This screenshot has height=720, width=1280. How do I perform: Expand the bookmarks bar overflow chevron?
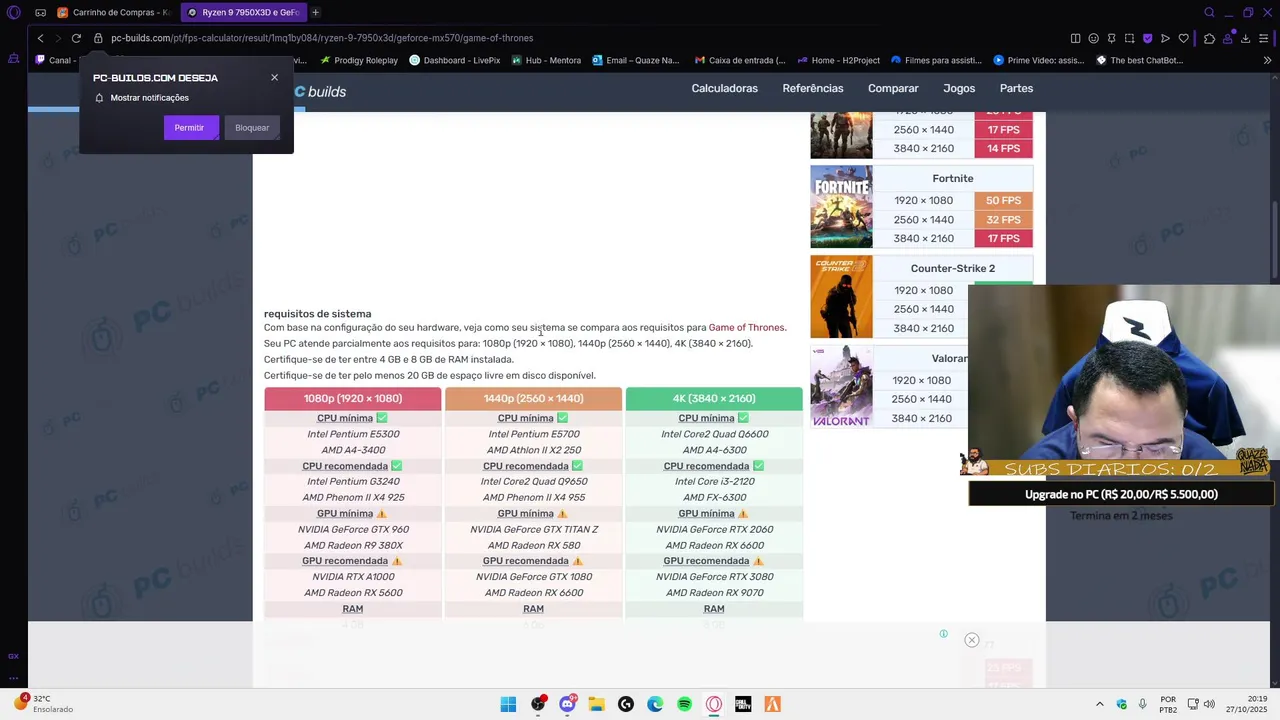click(x=1267, y=60)
